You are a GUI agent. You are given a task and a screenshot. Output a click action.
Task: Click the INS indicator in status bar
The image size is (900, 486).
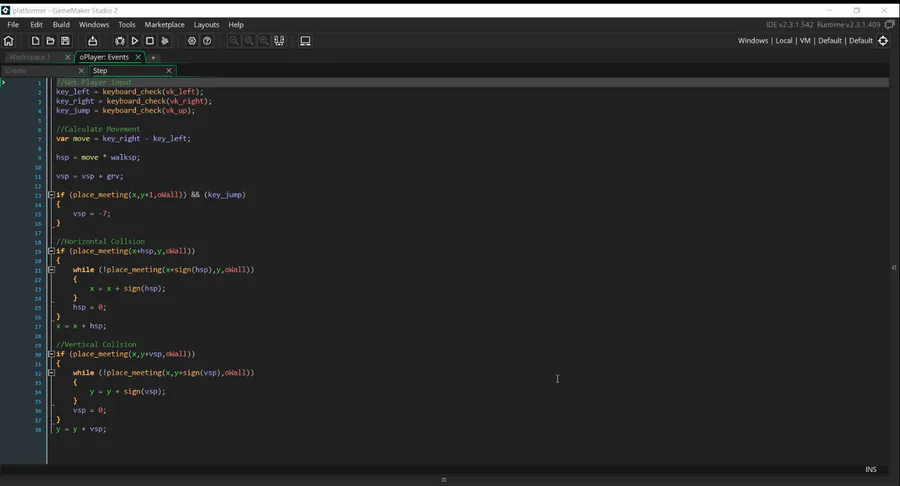click(x=871, y=469)
